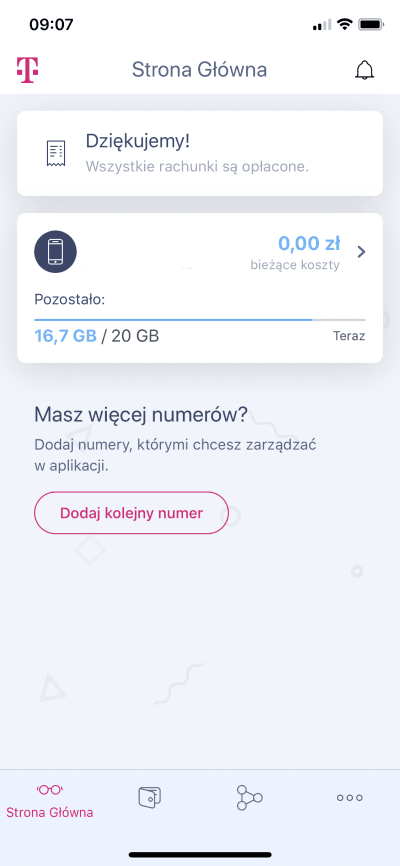Tap the battery status icon
This screenshot has width=400, height=866.
(x=371, y=24)
